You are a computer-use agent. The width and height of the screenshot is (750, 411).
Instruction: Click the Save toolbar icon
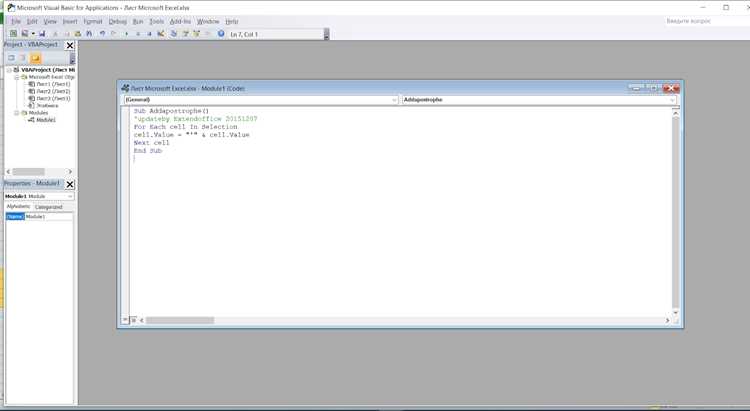(42, 33)
